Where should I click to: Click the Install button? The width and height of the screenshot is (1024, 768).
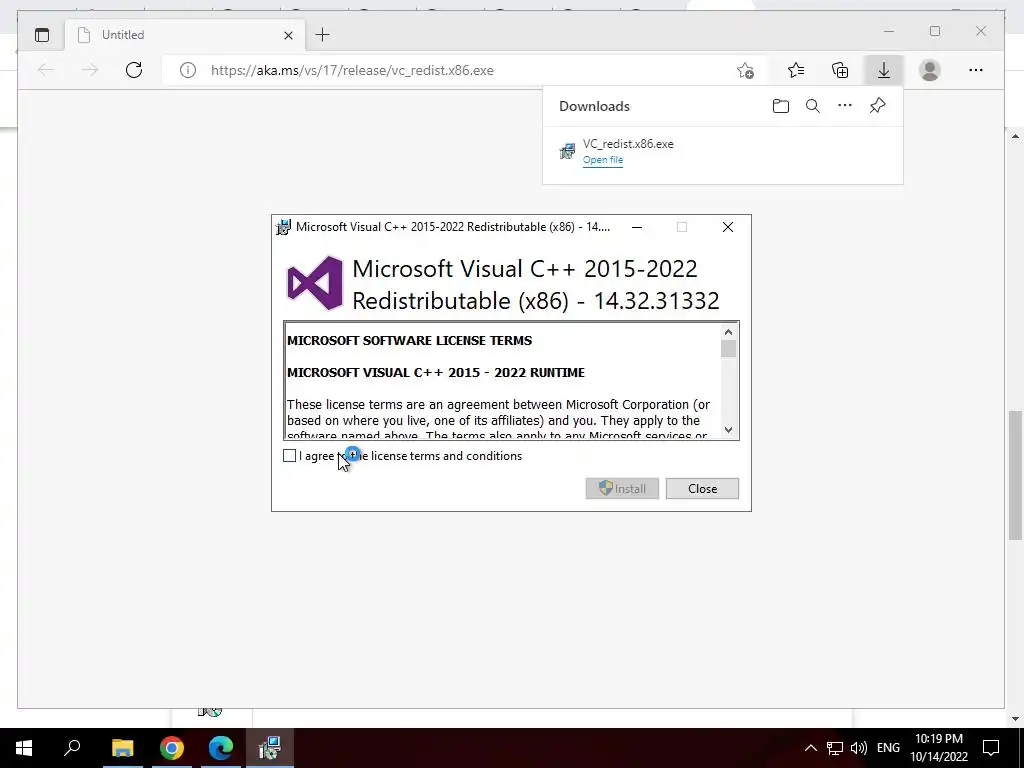[x=622, y=488]
